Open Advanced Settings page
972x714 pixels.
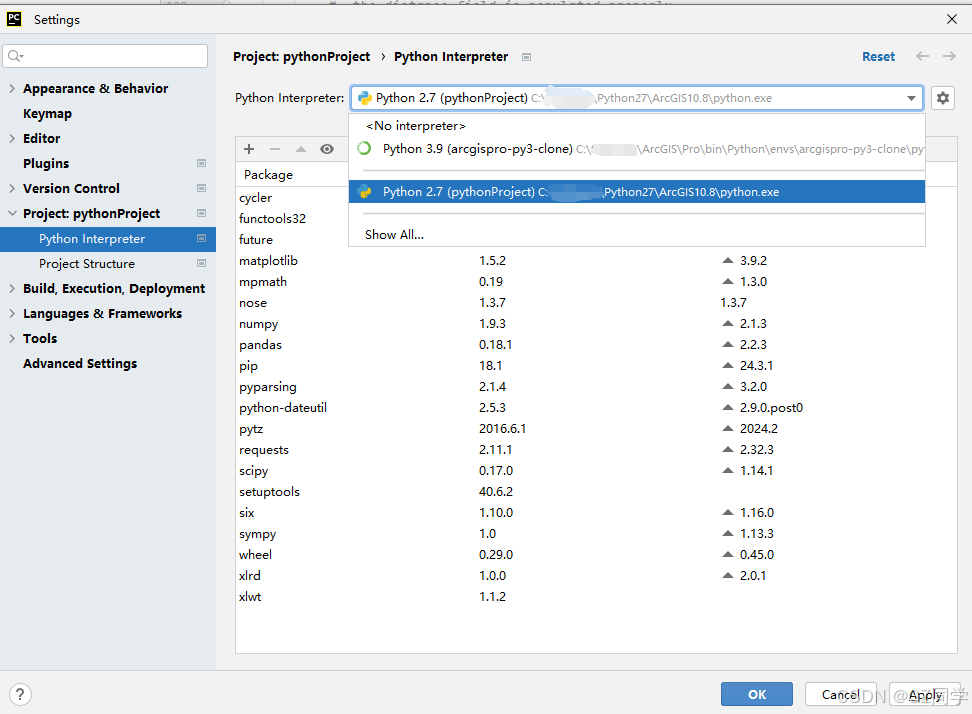point(80,363)
